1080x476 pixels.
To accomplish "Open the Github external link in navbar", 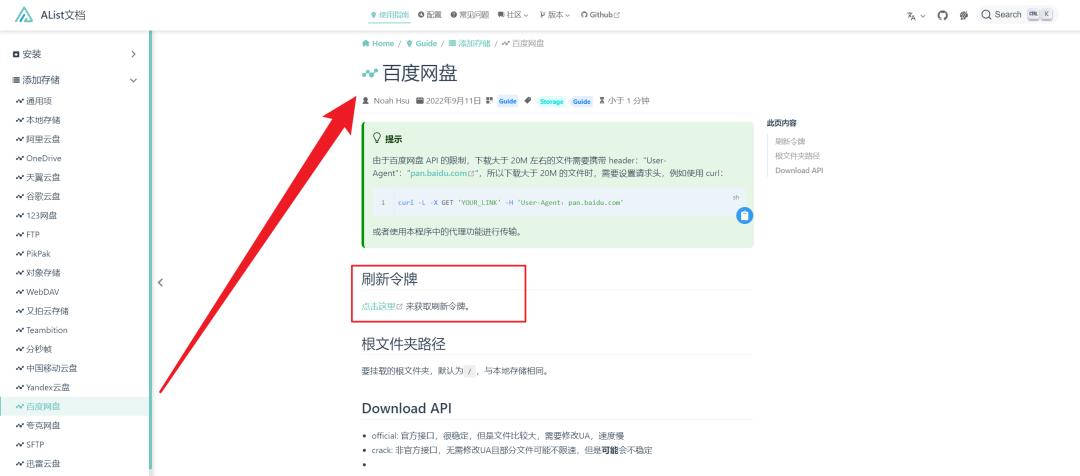I will [600, 14].
